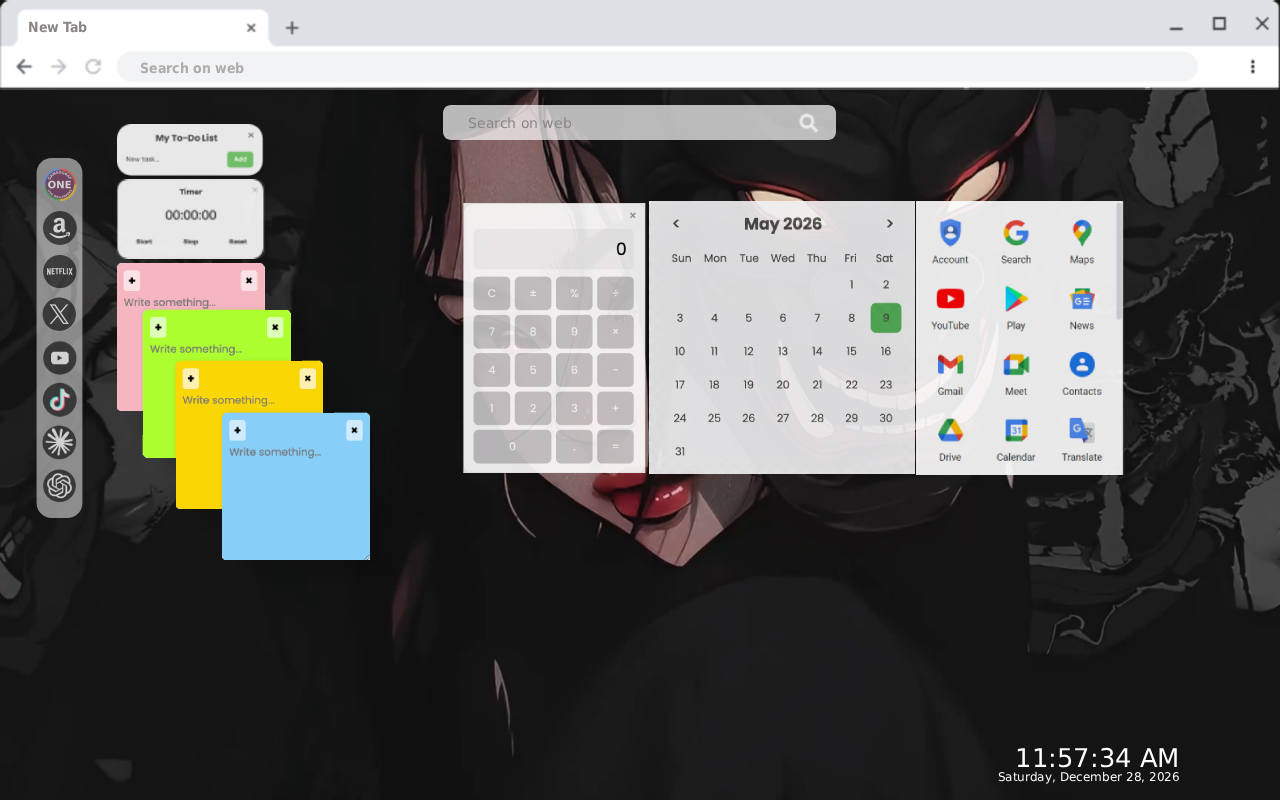Open the browser three-dot menu

click(x=1253, y=67)
